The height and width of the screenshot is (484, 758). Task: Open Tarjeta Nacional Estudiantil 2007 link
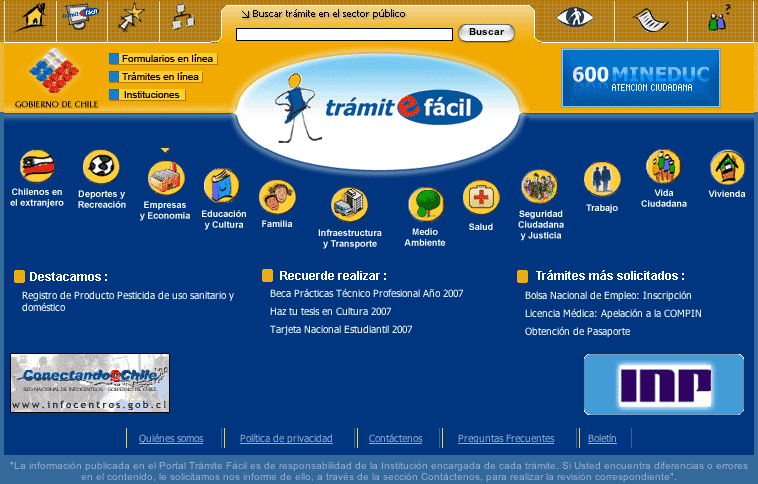coord(341,329)
